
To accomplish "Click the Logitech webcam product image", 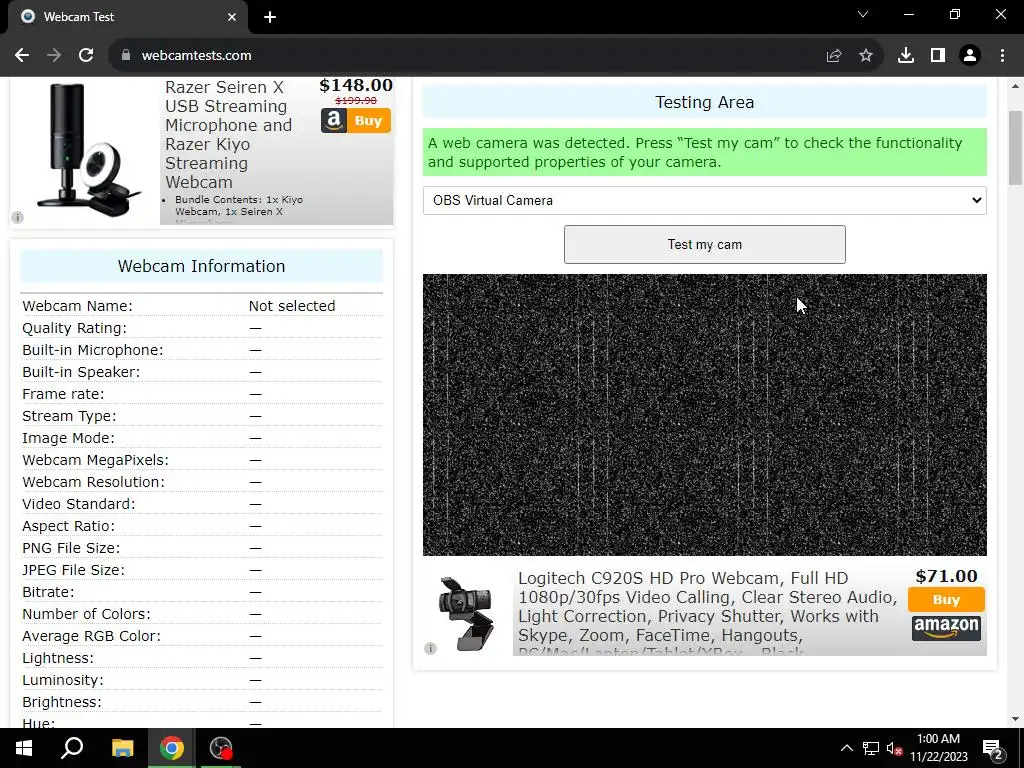I will (466, 614).
